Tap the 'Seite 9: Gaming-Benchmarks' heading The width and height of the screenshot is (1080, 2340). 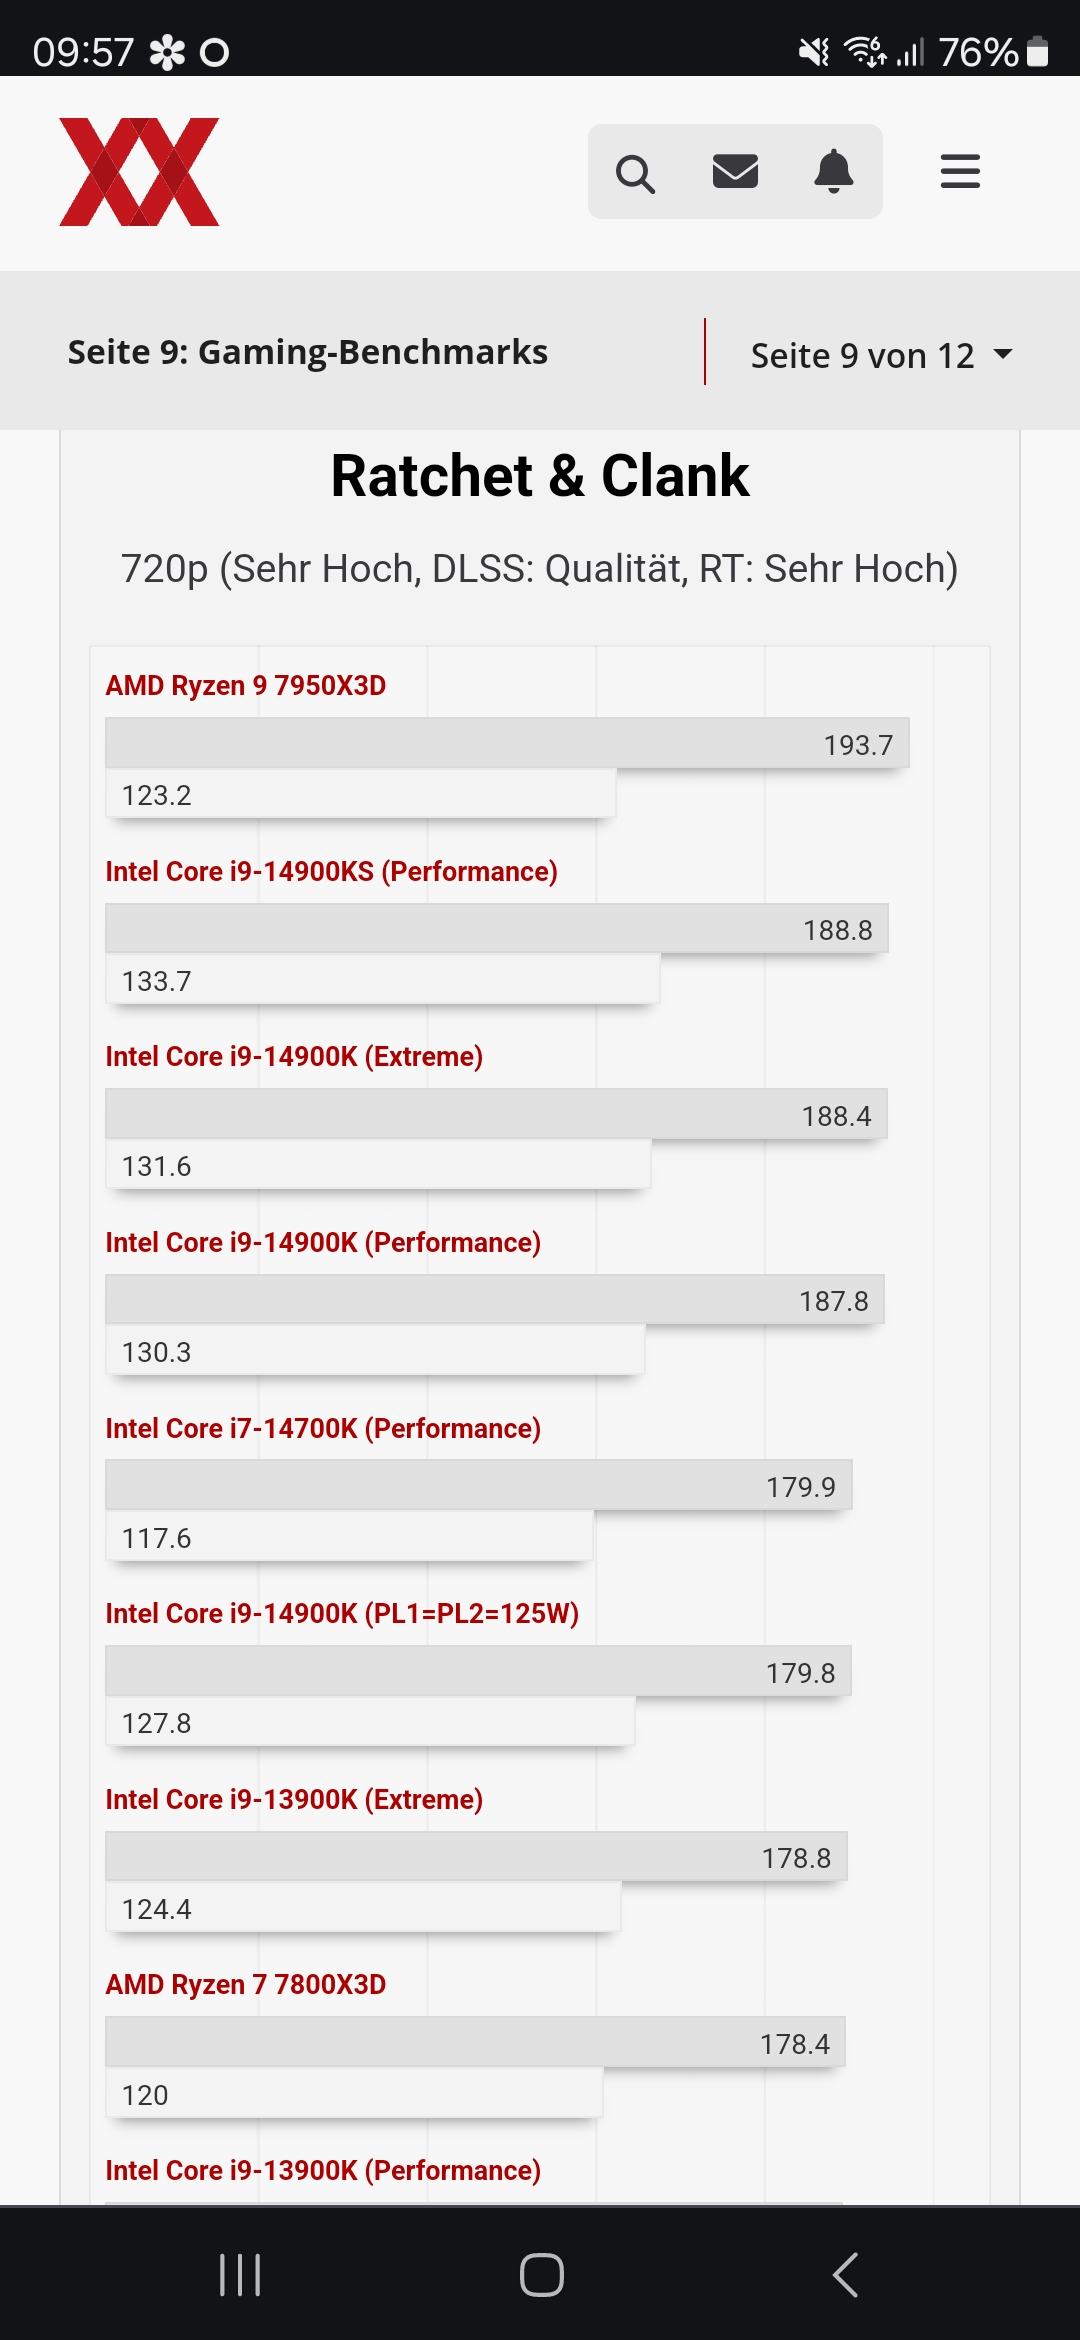coord(308,352)
